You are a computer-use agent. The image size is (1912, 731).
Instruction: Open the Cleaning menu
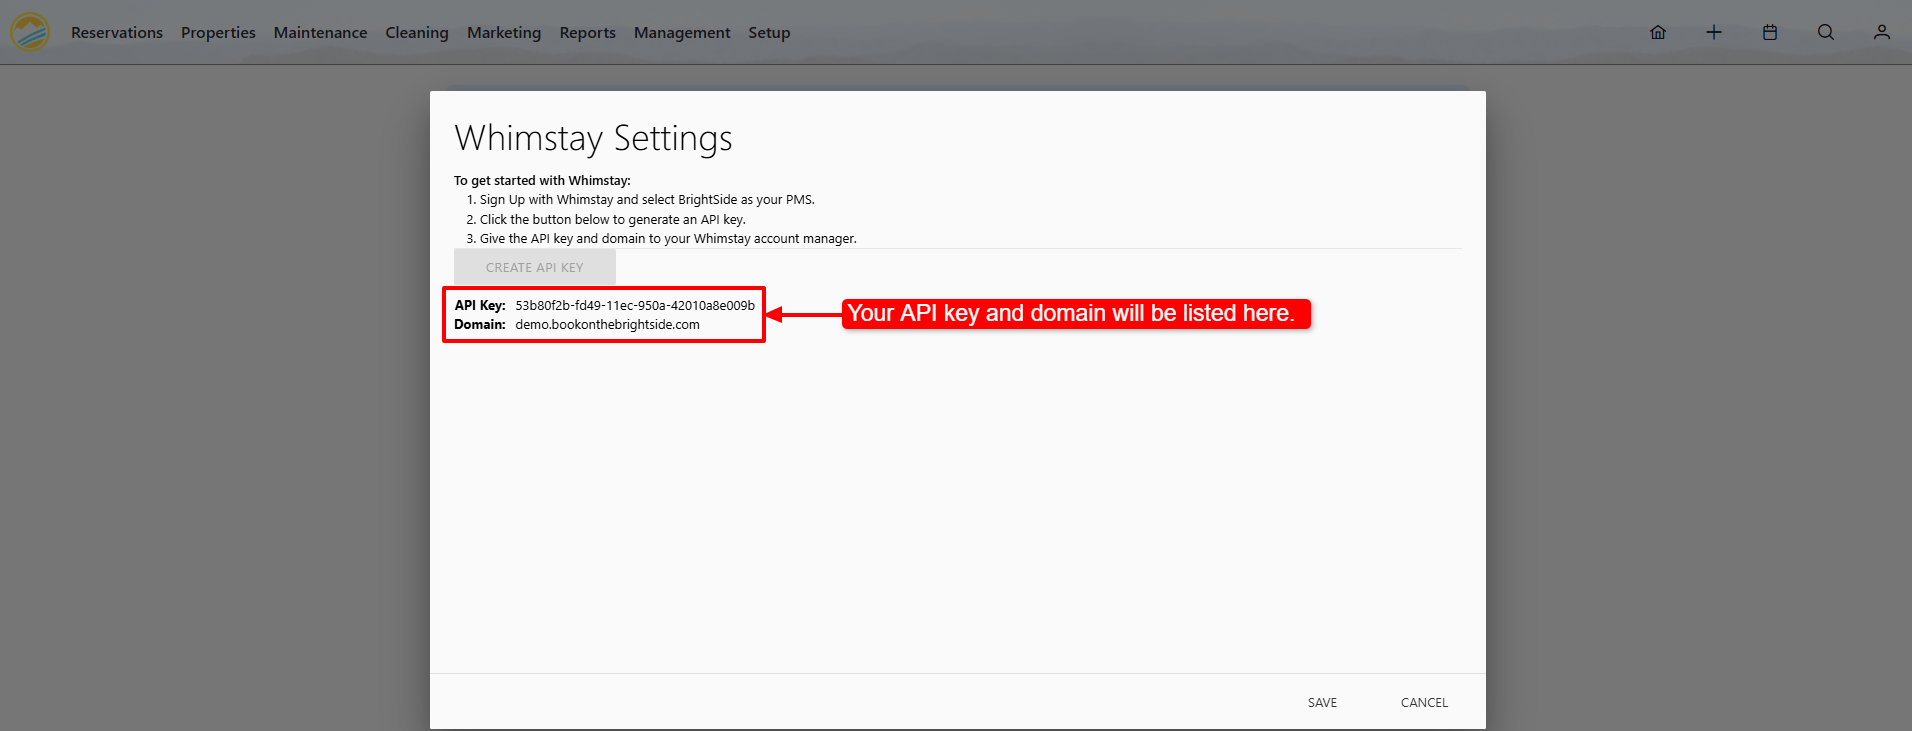[x=417, y=32]
